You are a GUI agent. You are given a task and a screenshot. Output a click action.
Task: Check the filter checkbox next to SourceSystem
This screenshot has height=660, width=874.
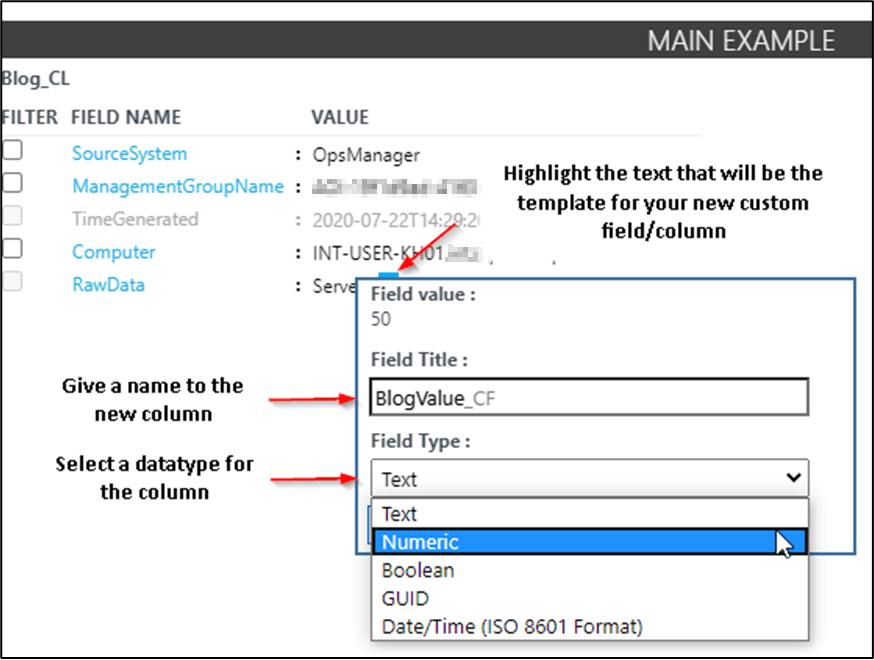[13, 148]
